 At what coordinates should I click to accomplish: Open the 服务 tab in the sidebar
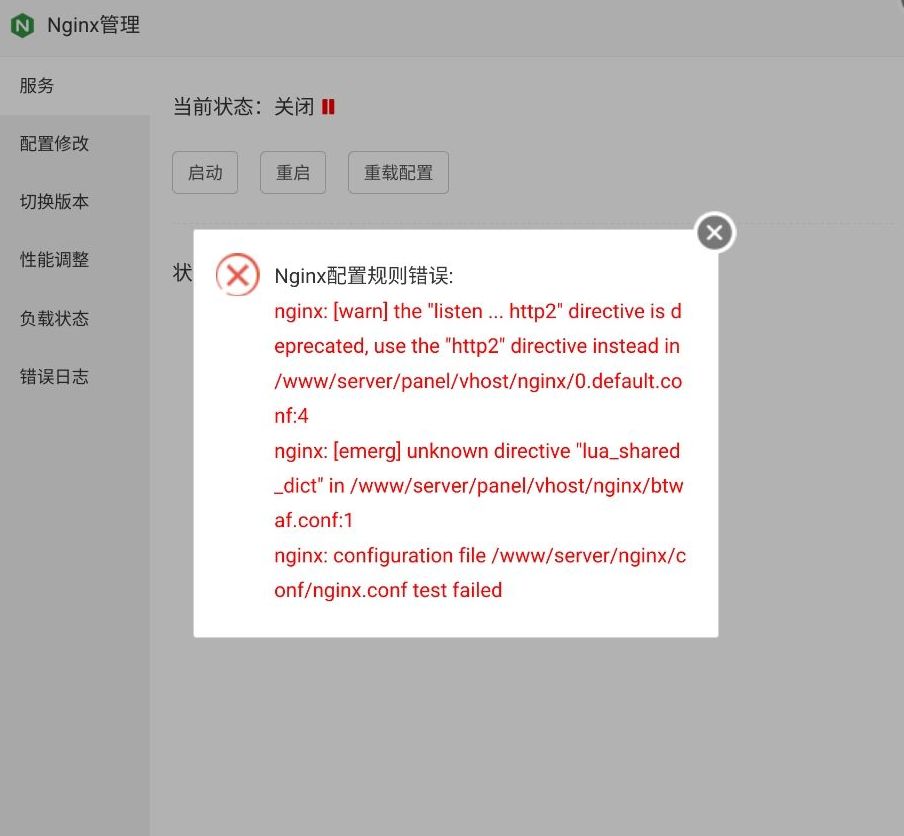75,85
